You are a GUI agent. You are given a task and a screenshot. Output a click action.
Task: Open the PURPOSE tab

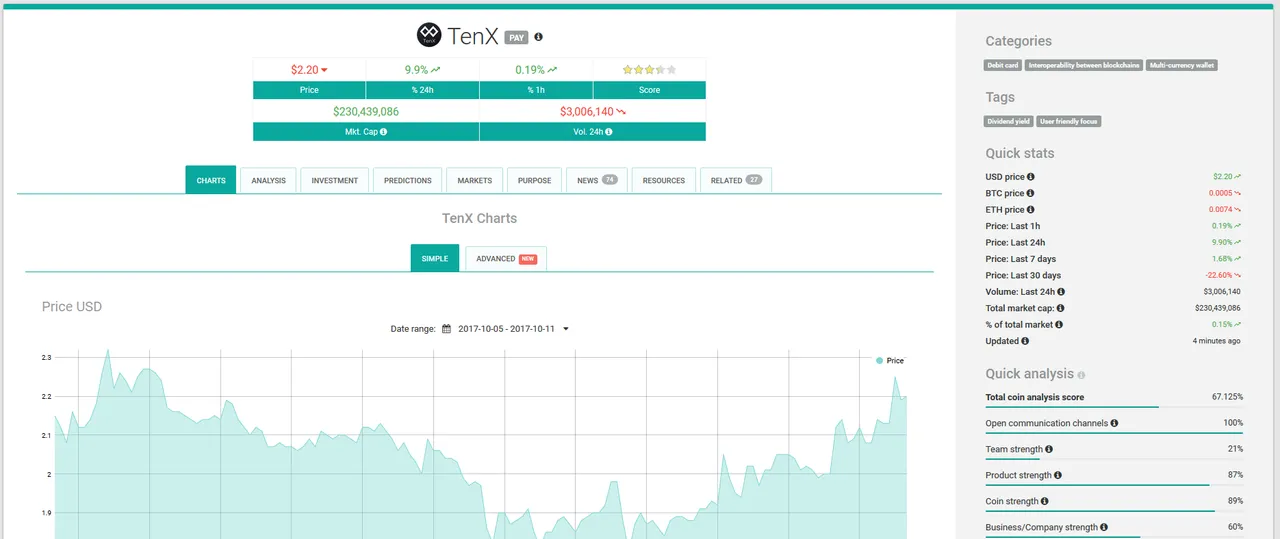coord(534,180)
